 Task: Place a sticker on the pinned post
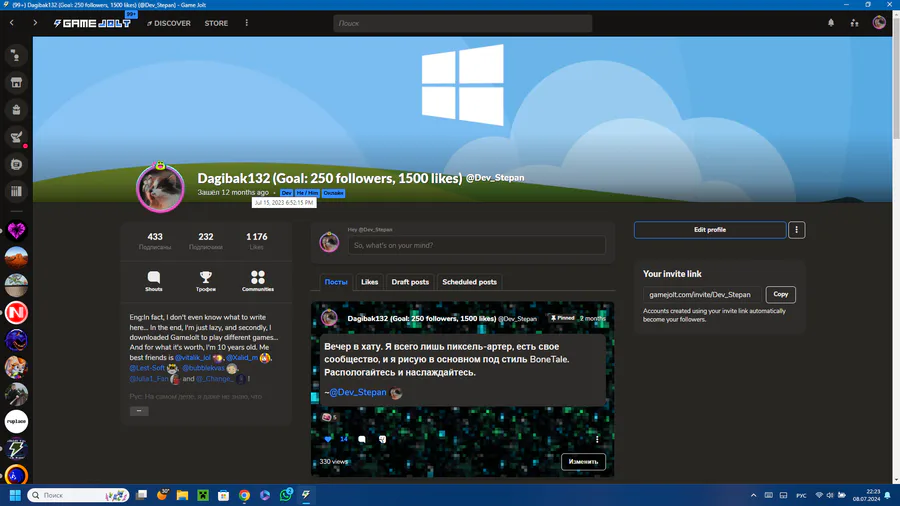tap(383, 439)
